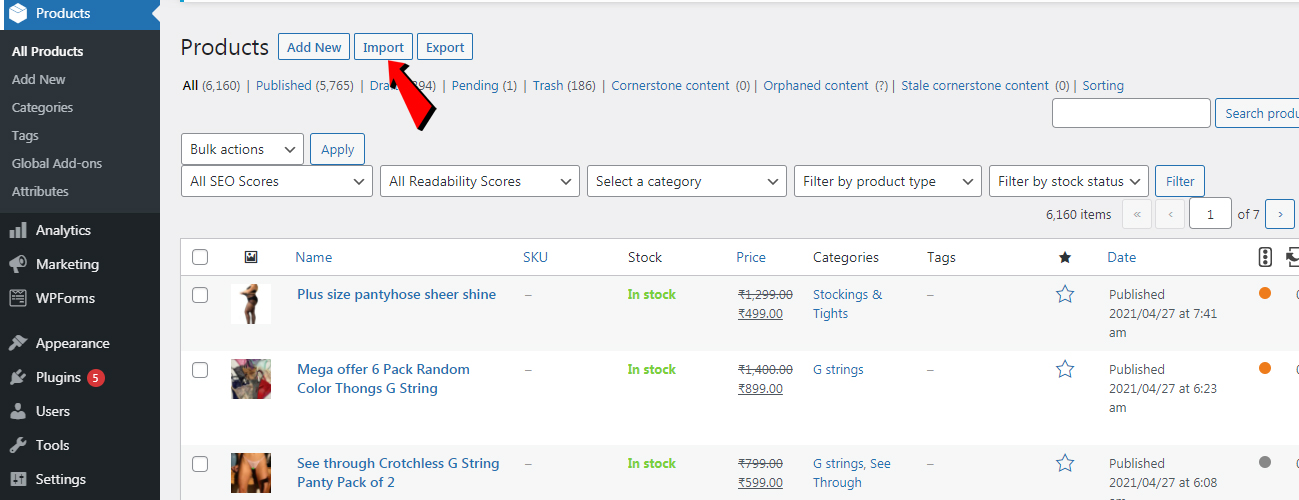Show Orphaned content filter link
The width and height of the screenshot is (1299, 500).
(816, 85)
